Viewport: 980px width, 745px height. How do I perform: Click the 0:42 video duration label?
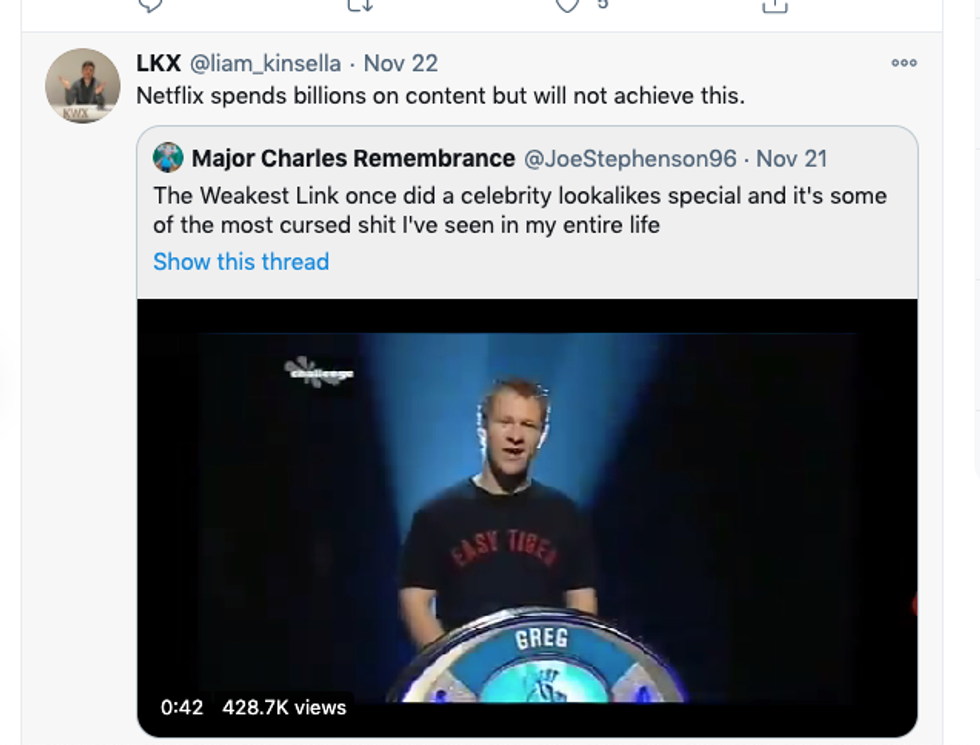point(182,707)
